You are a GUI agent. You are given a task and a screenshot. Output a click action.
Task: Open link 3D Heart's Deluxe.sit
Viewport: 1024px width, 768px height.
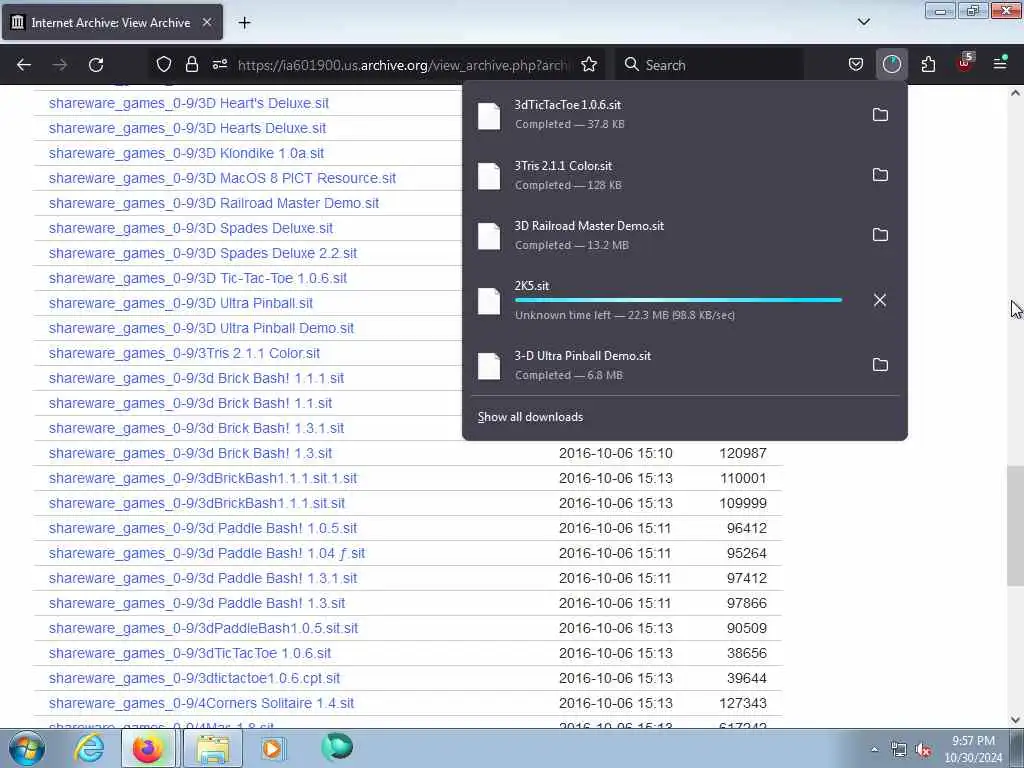click(x=189, y=103)
